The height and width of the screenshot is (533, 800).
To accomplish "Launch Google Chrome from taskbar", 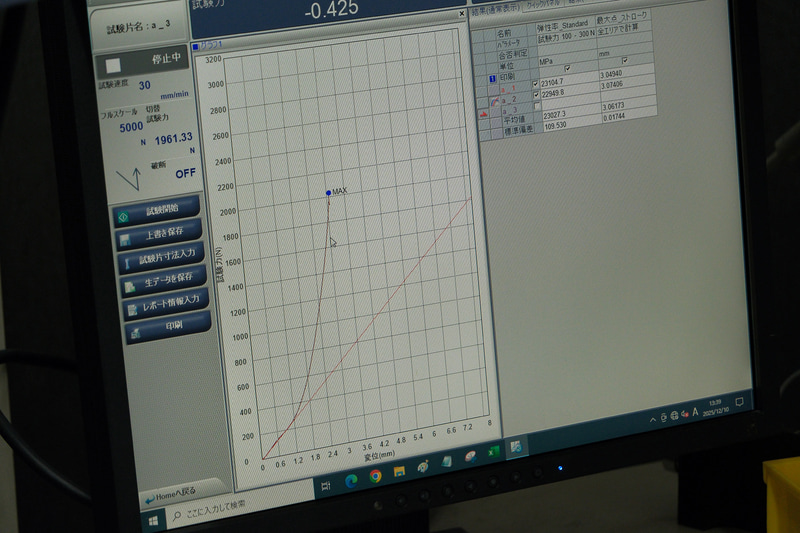I will 376,476.
